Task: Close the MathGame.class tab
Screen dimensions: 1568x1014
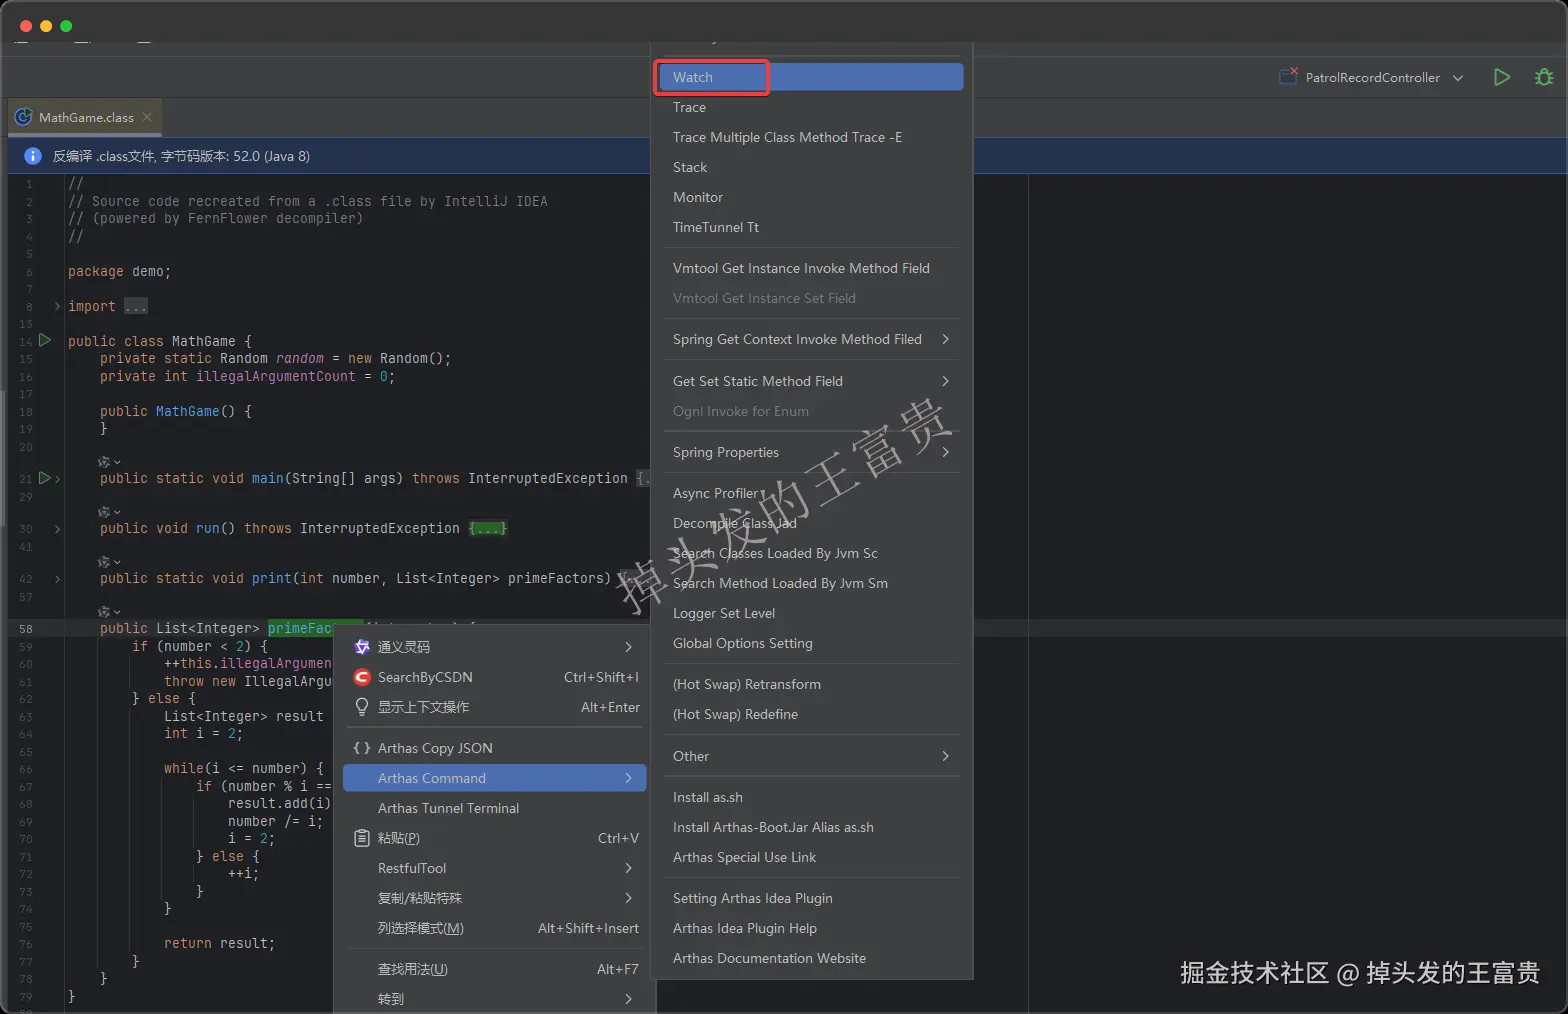Action: click(147, 117)
